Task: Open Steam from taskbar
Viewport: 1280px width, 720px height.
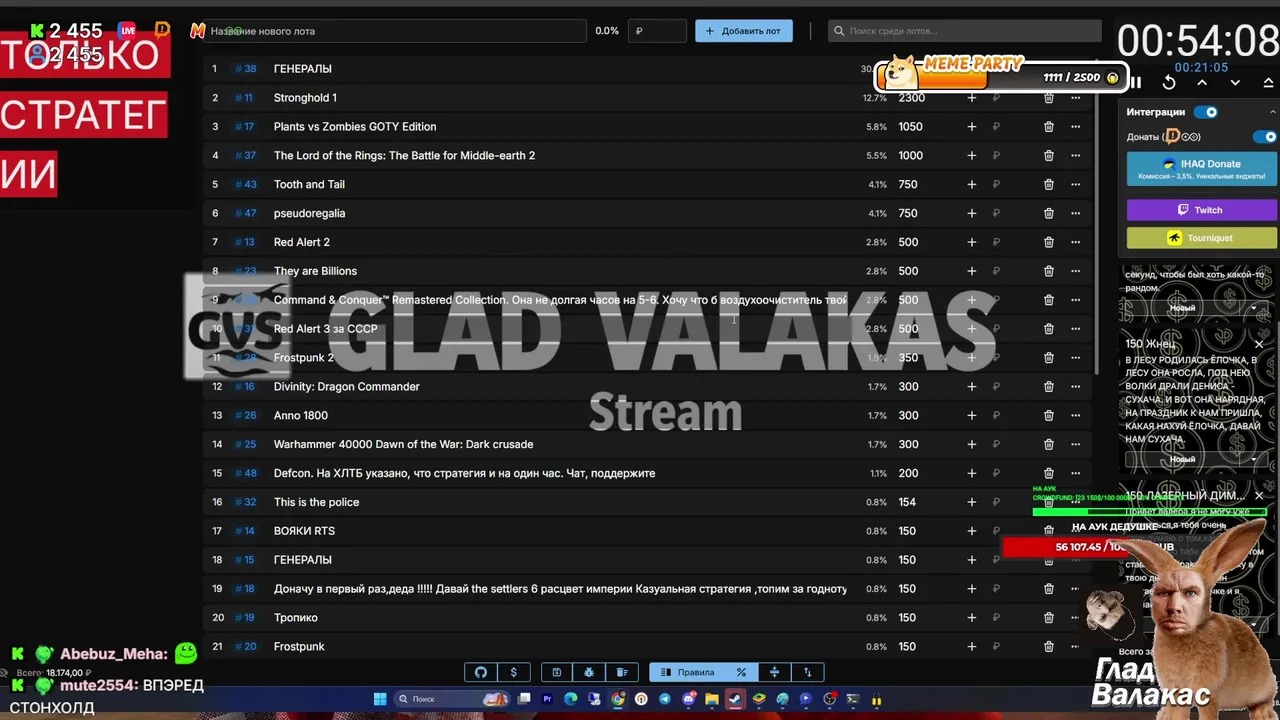Action: tap(735, 699)
